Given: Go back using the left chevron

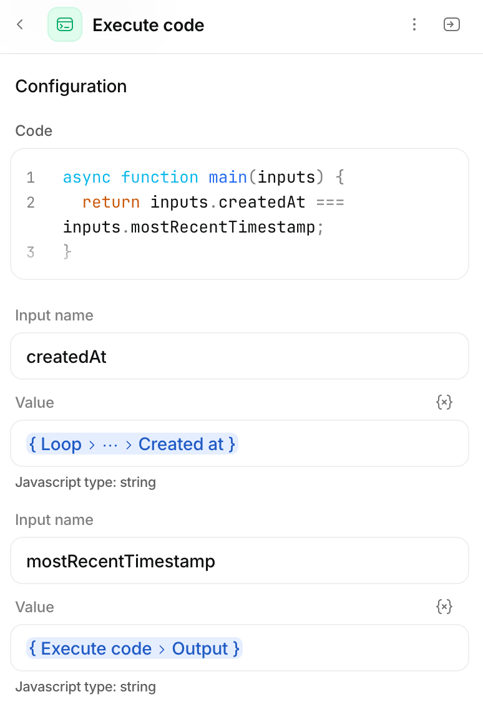Looking at the screenshot, I should point(20,24).
